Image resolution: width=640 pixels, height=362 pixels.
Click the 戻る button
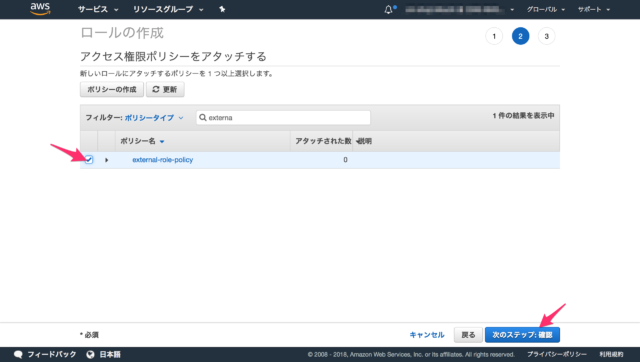click(468, 335)
